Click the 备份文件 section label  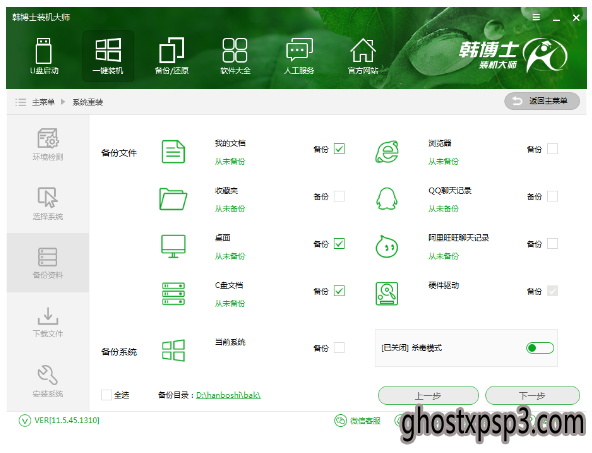click(119, 153)
